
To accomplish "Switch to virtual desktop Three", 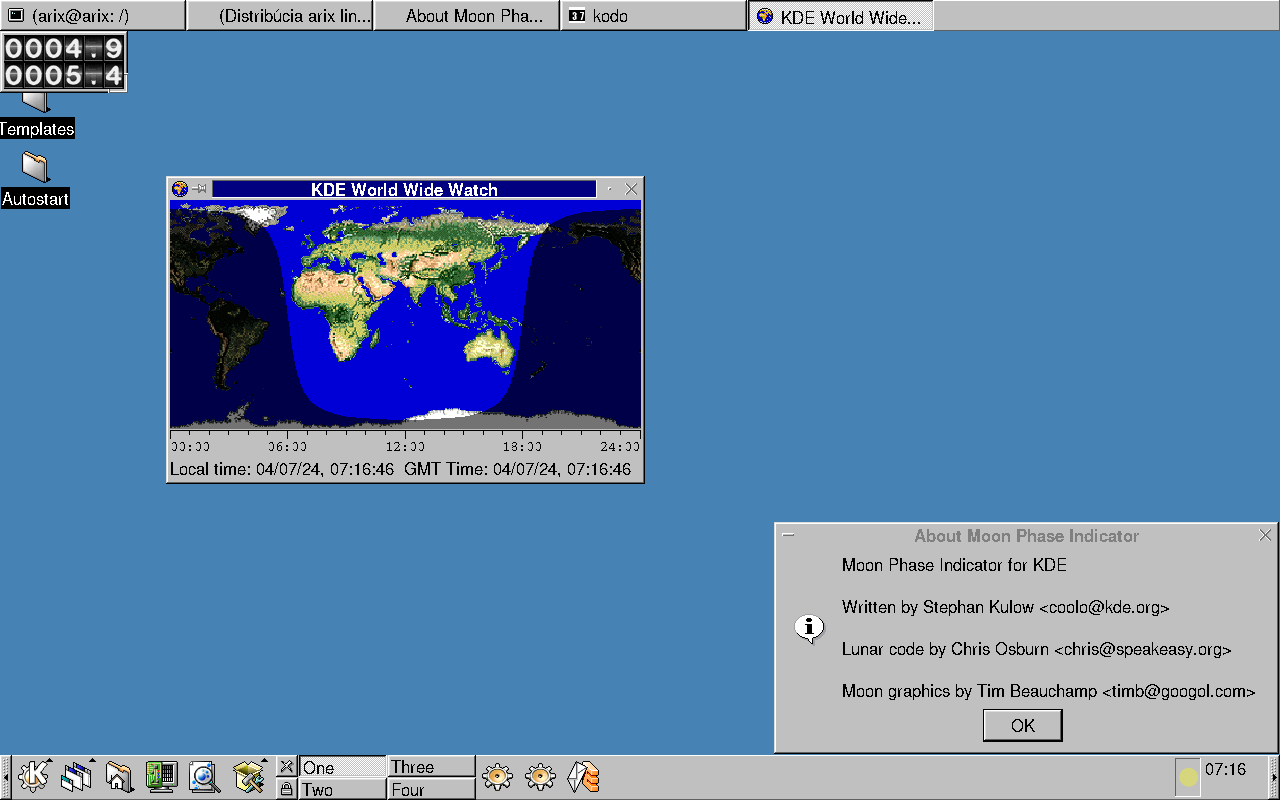I will pos(431,767).
